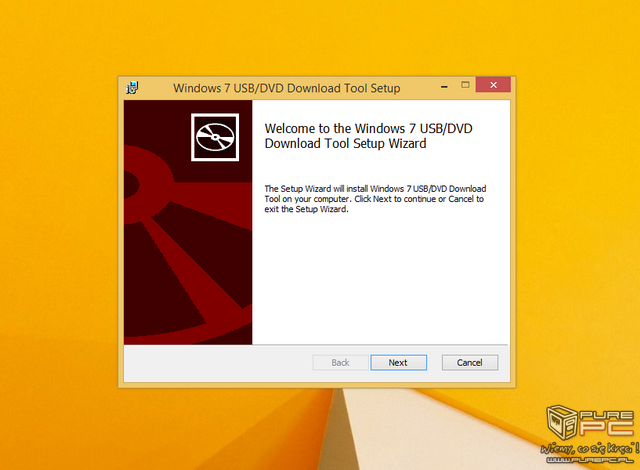Minimize the Setup window
640x470 pixels.
pyautogui.click(x=444, y=86)
